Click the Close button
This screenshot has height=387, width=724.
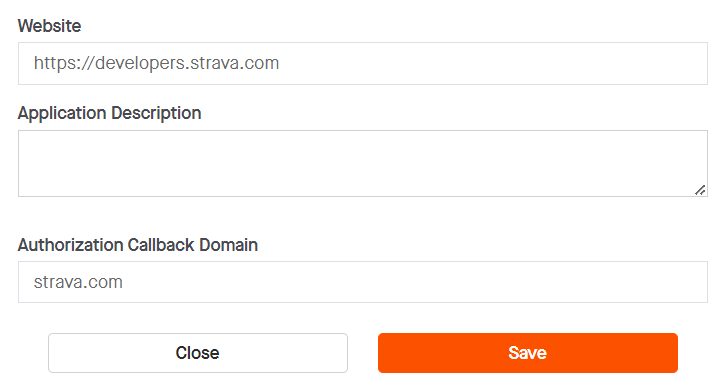point(198,353)
